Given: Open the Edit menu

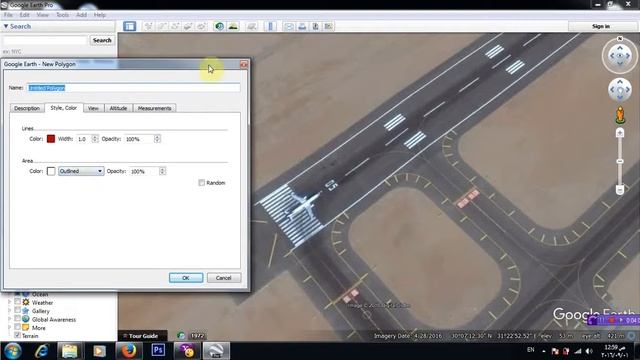Looking at the screenshot, I should [24, 15].
